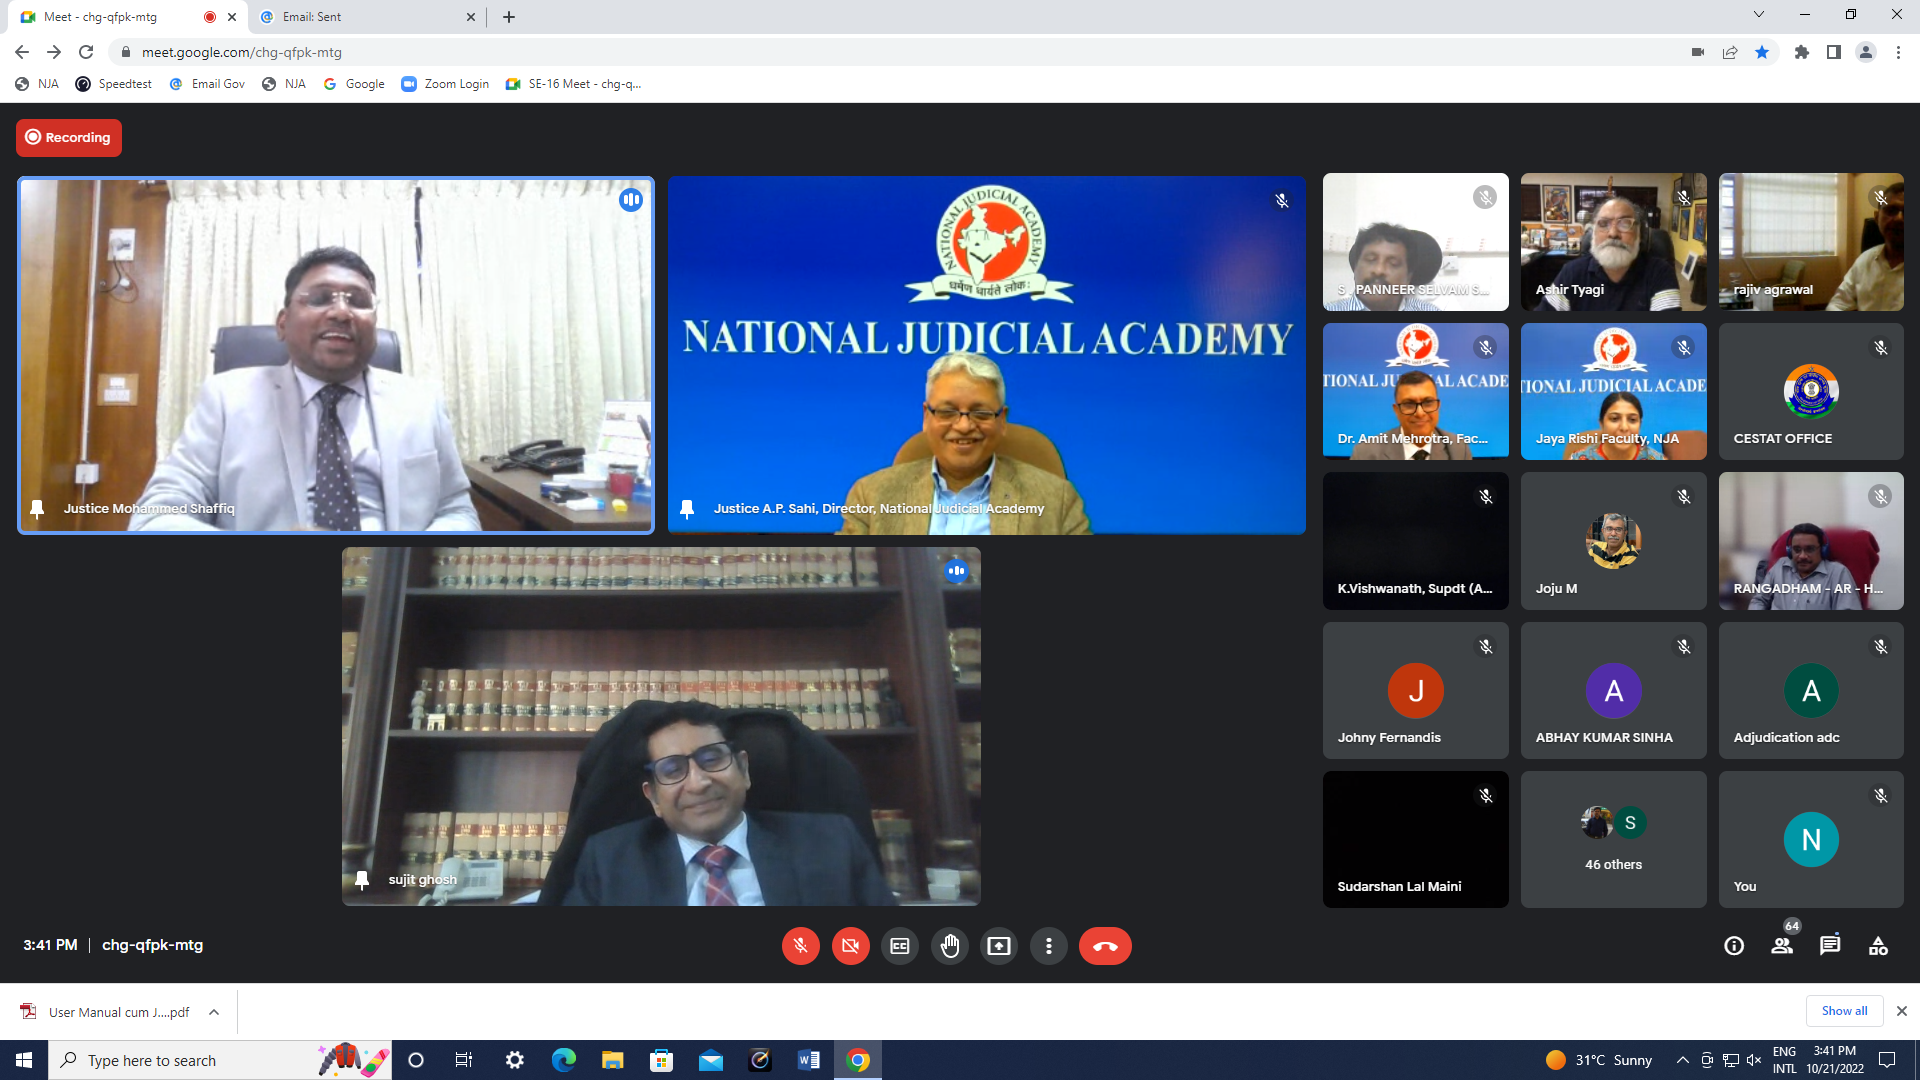Open the ENG INTL language selector
The image size is (1920, 1080).
[x=1785, y=1060]
